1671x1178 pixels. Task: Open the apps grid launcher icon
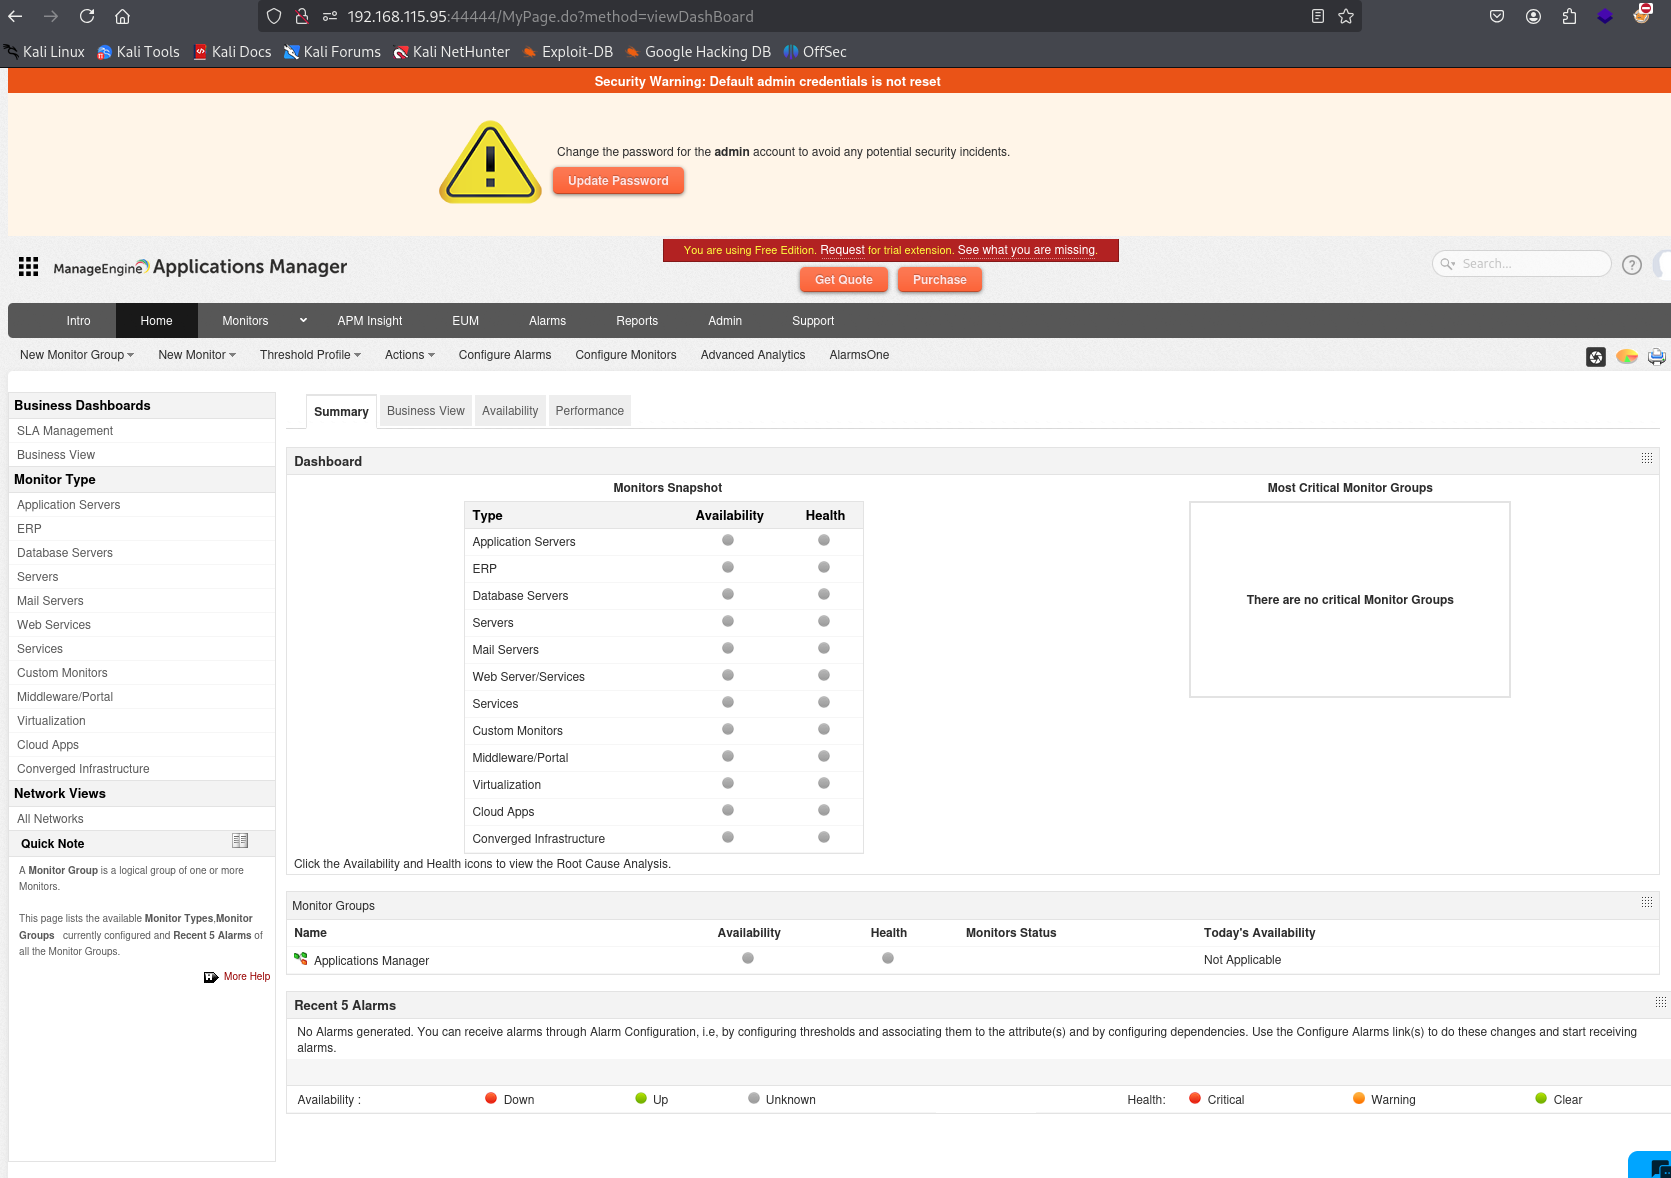28,266
